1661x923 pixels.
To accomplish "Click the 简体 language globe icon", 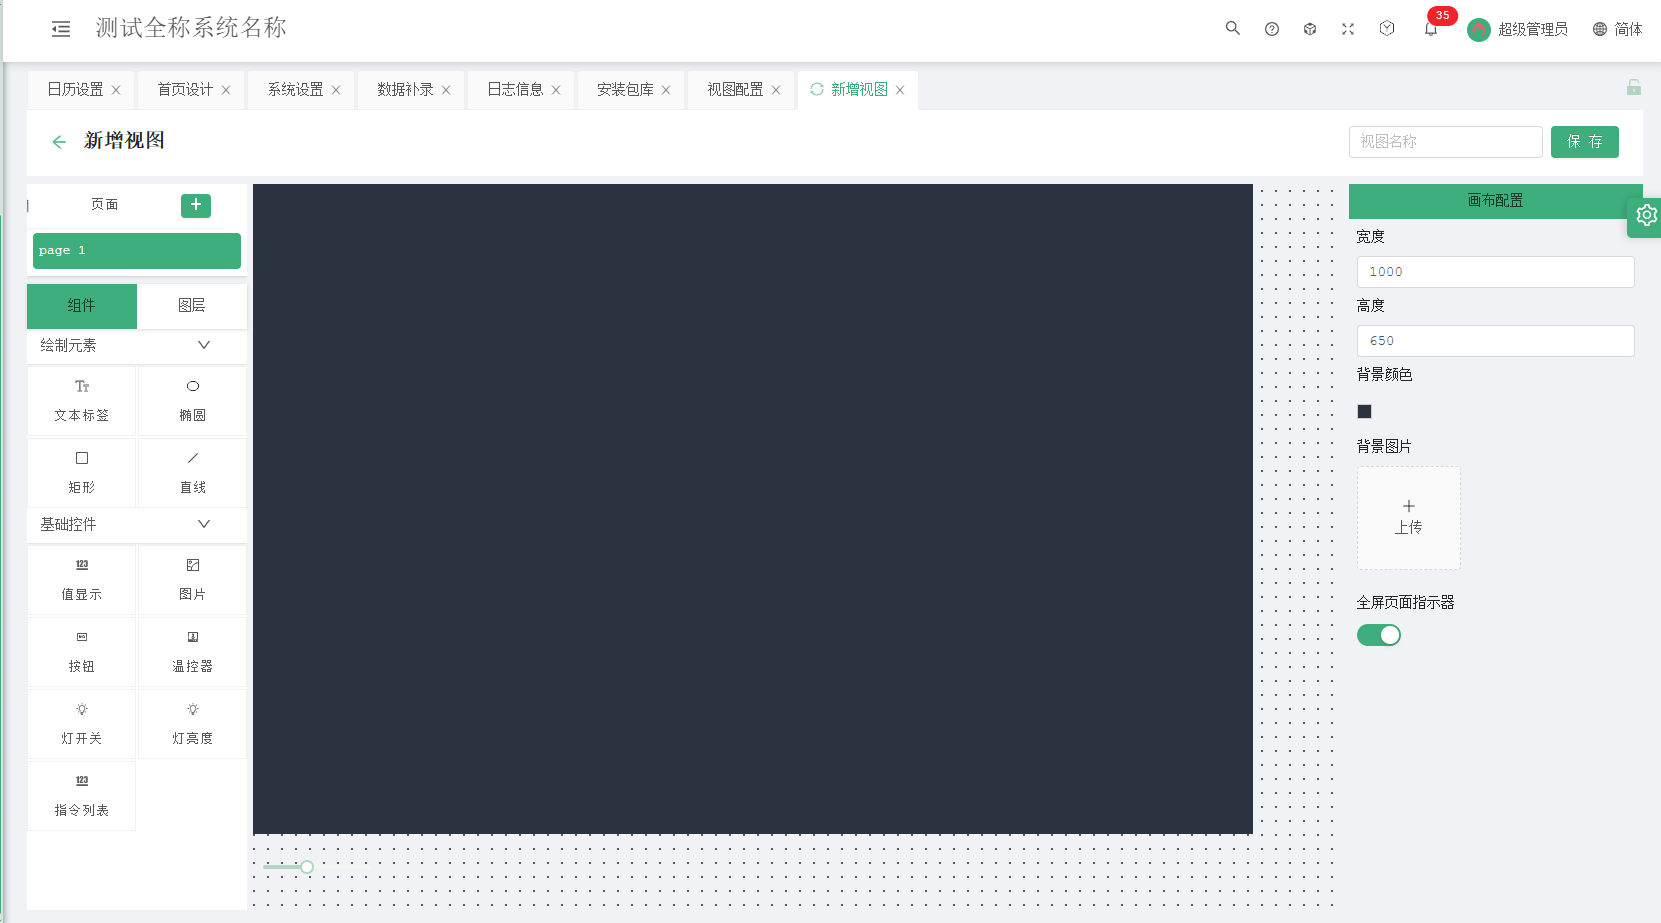I will pos(1600,29).
